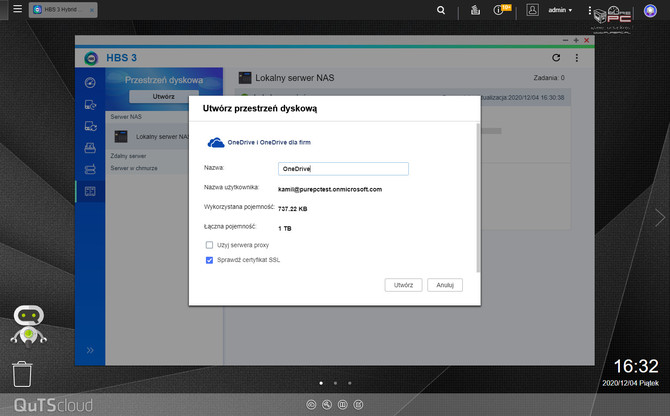
Task: Switch to the HBS 3 Hybrid taskbar tab
Action: coord(63,9)
